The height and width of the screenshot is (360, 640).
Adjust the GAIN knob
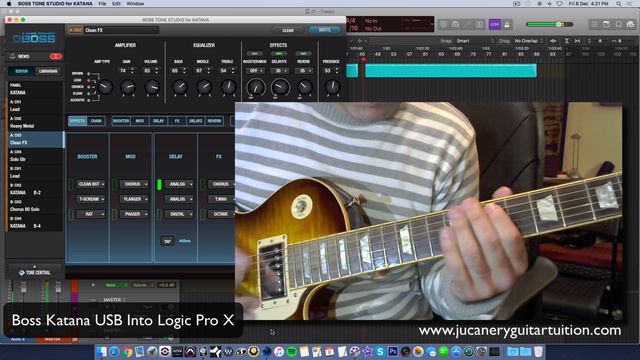point(128,87)
